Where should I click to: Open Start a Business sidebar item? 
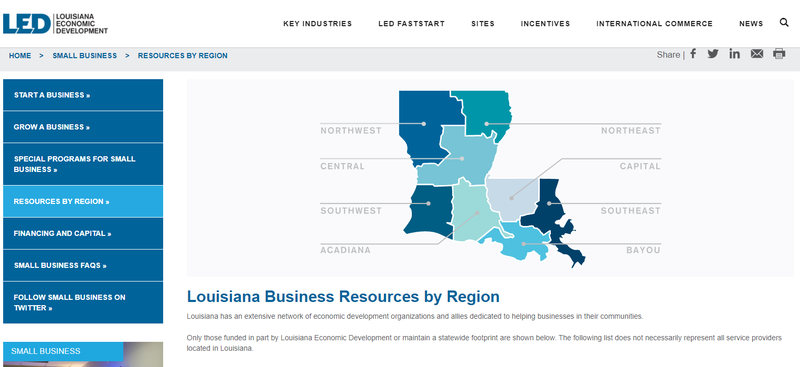pos(83,95)
